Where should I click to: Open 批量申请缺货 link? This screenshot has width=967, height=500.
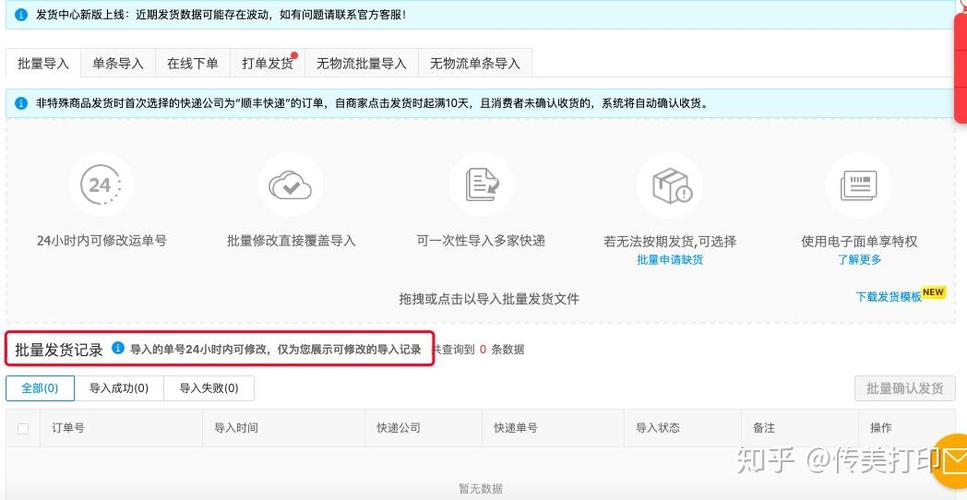coord(670,260)
